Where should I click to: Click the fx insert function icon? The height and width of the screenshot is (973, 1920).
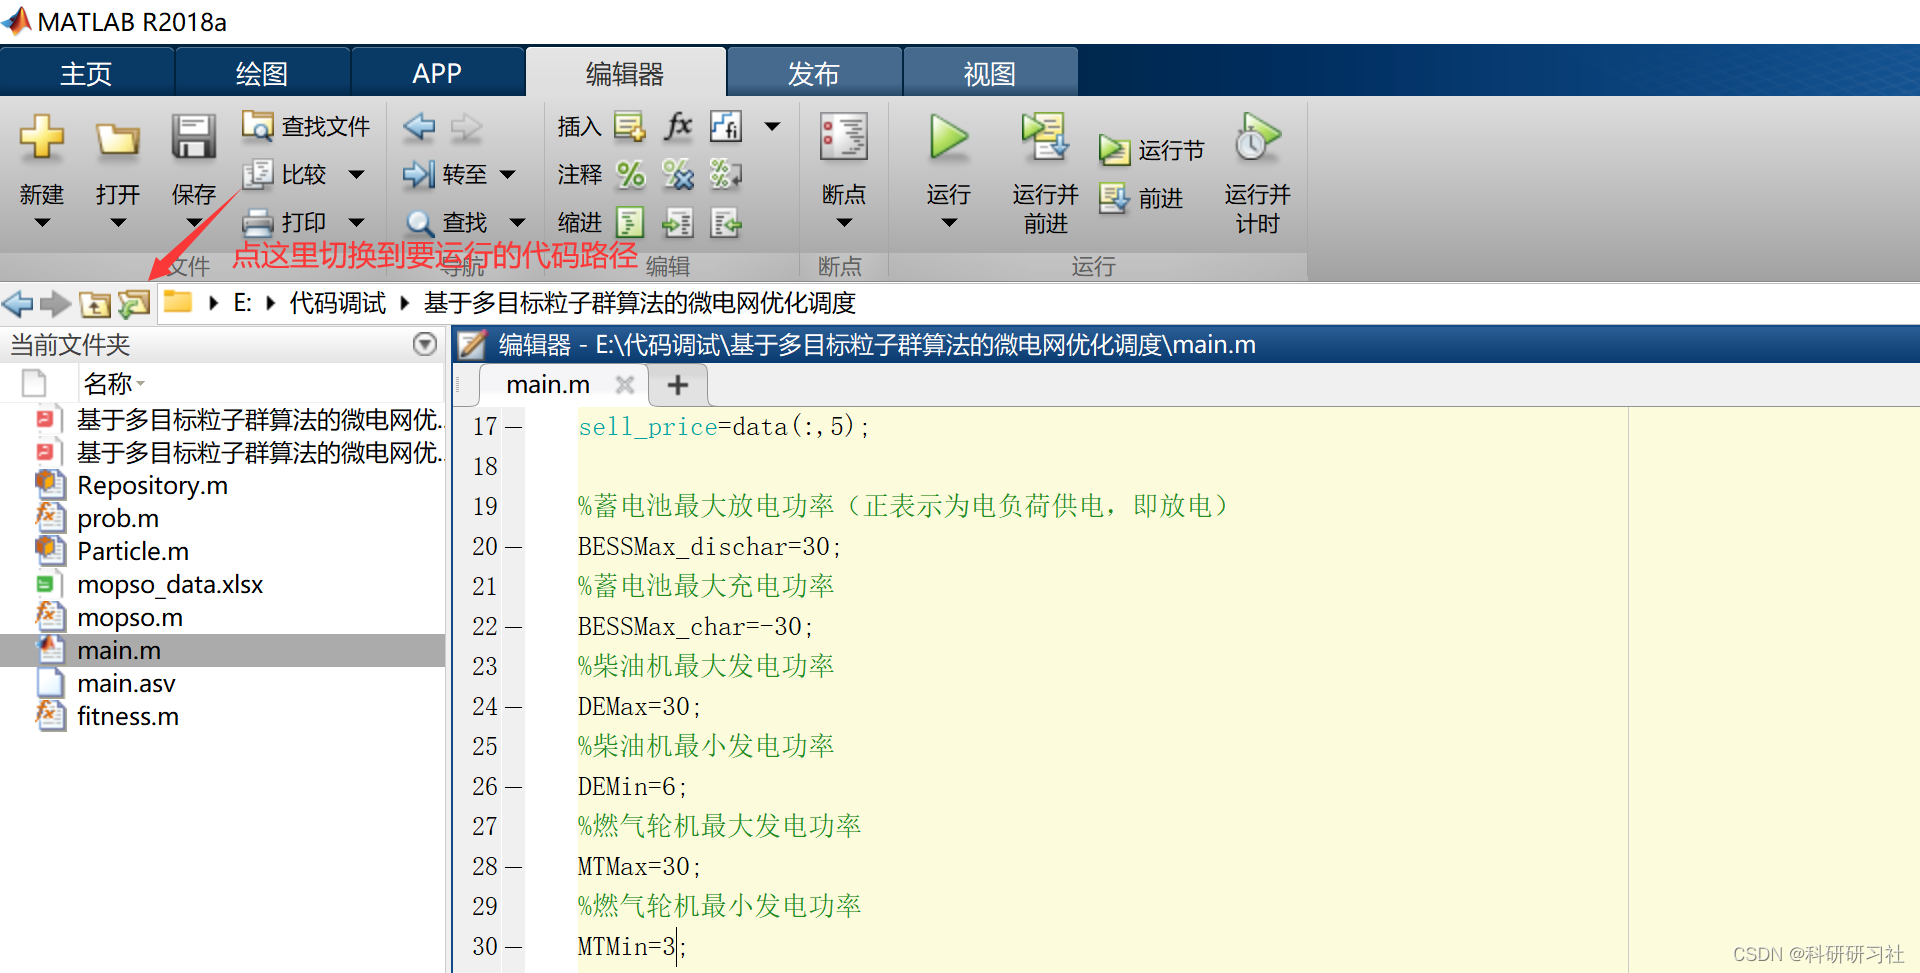(678, 126)
